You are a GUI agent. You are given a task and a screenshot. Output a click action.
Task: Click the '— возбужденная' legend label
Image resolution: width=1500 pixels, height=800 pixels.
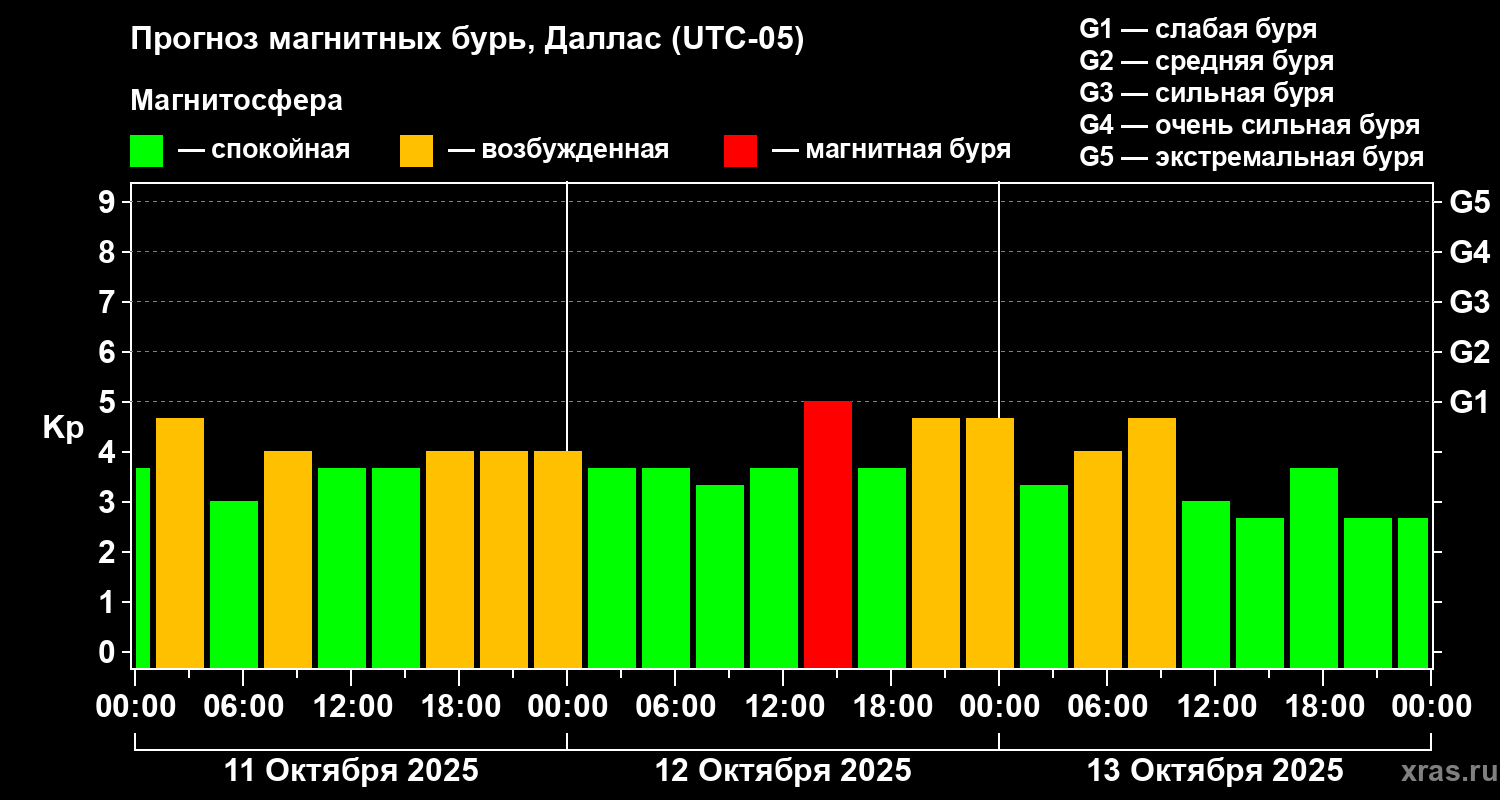[x=558, y=150]
